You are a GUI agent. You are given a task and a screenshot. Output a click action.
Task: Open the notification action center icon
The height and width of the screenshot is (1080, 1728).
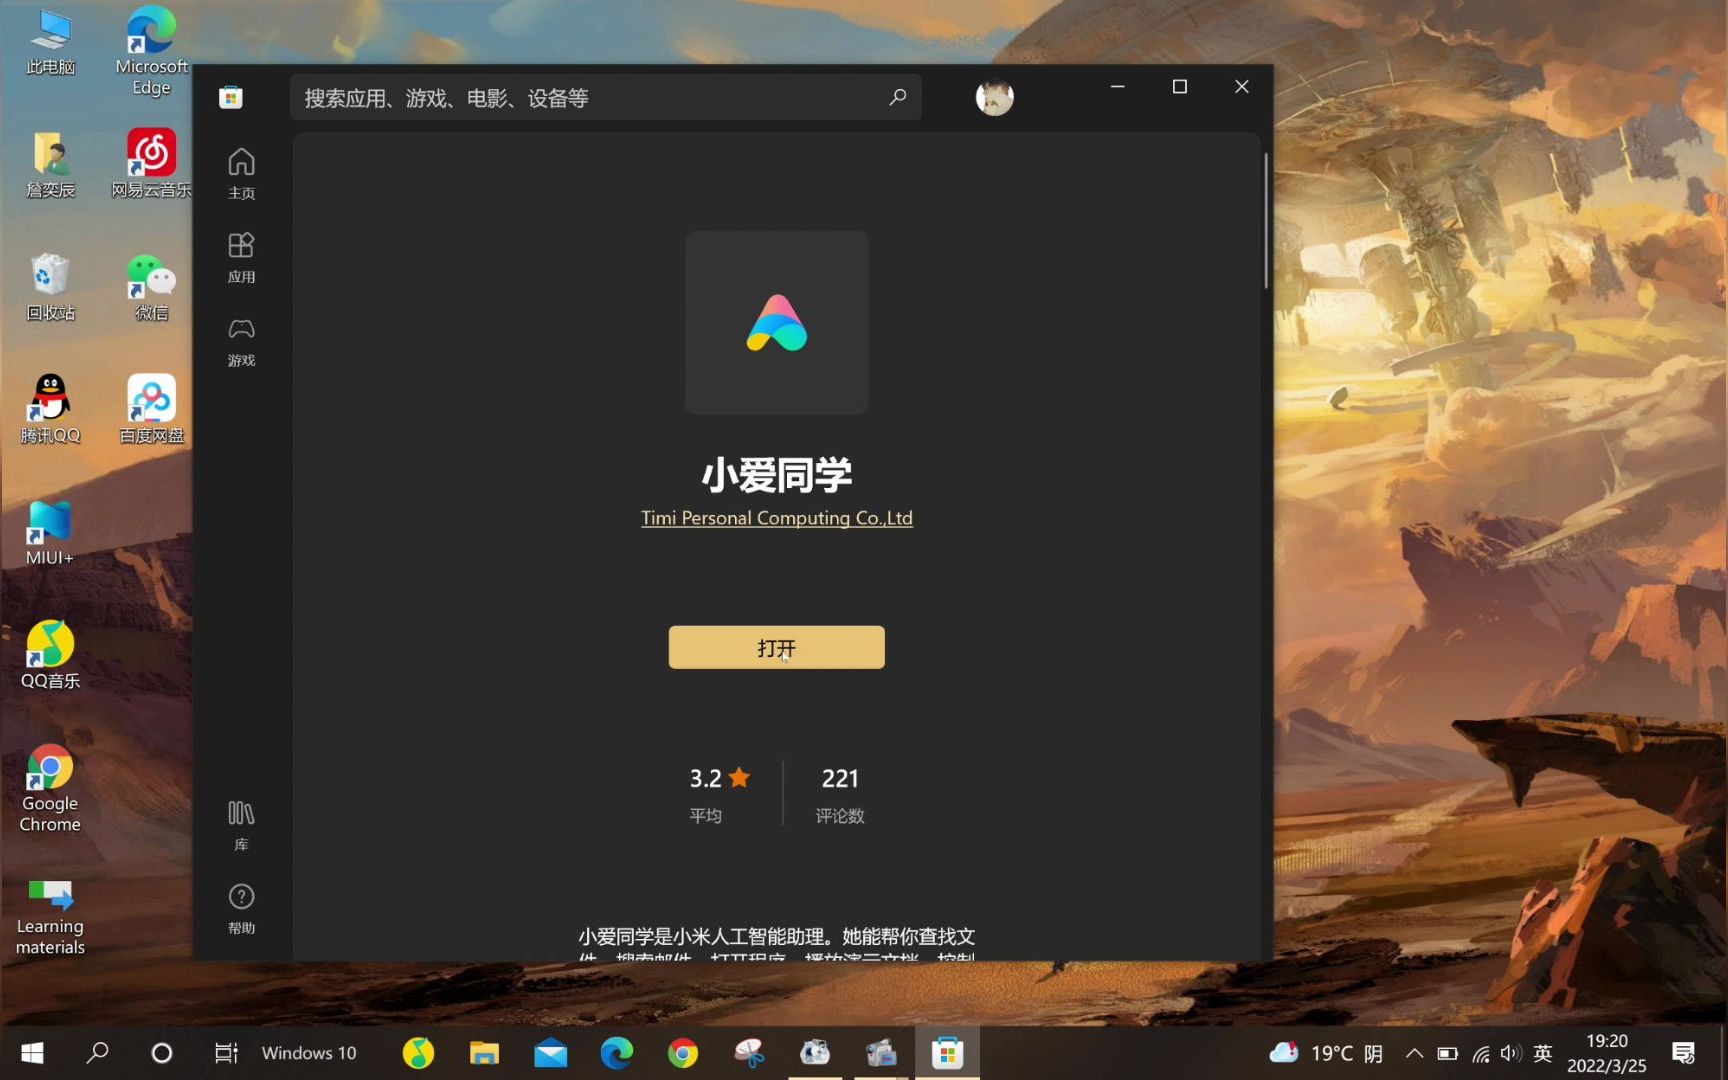[1683, 1053]
